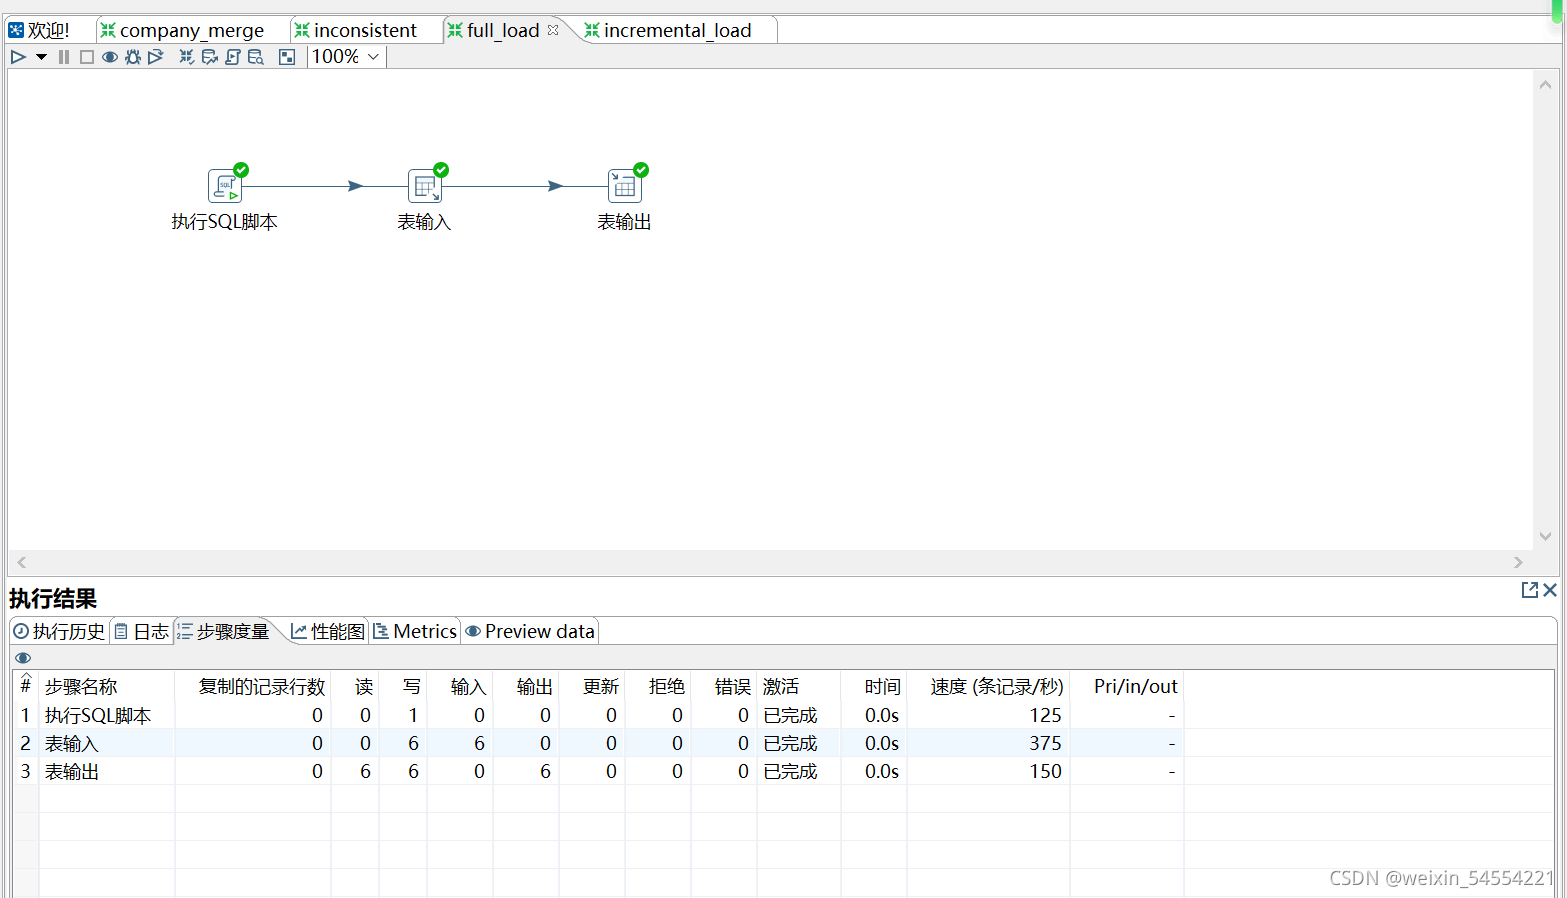Sort by 激活 column header
Image resolution: width=1567 pixels, height=898 pixels.
(799, 686)
